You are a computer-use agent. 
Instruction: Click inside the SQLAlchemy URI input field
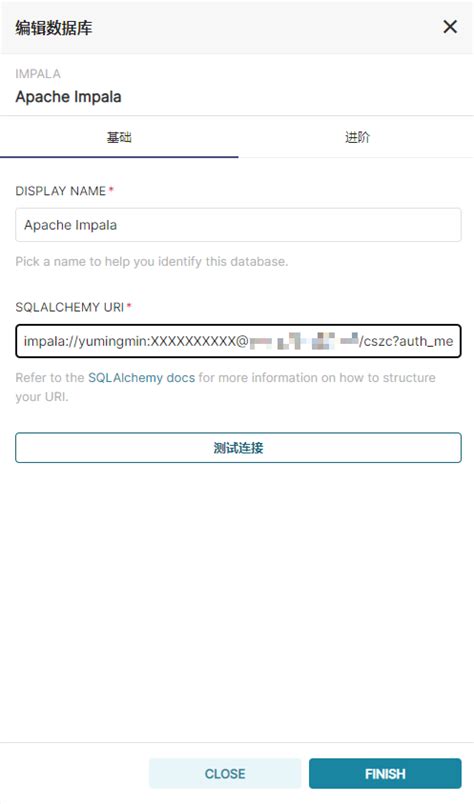[238, 341]
